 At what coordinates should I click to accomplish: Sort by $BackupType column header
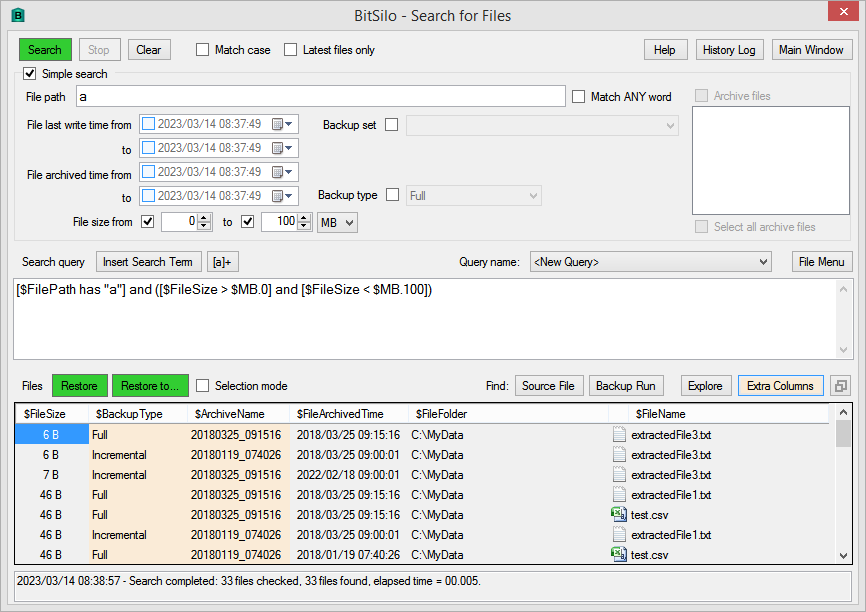pos(136,414)
